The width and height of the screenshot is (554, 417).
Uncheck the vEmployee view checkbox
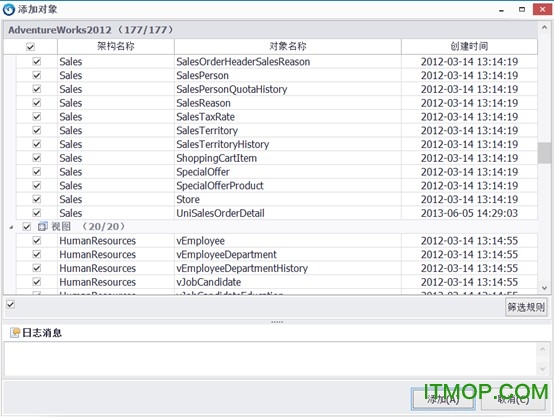37,241
